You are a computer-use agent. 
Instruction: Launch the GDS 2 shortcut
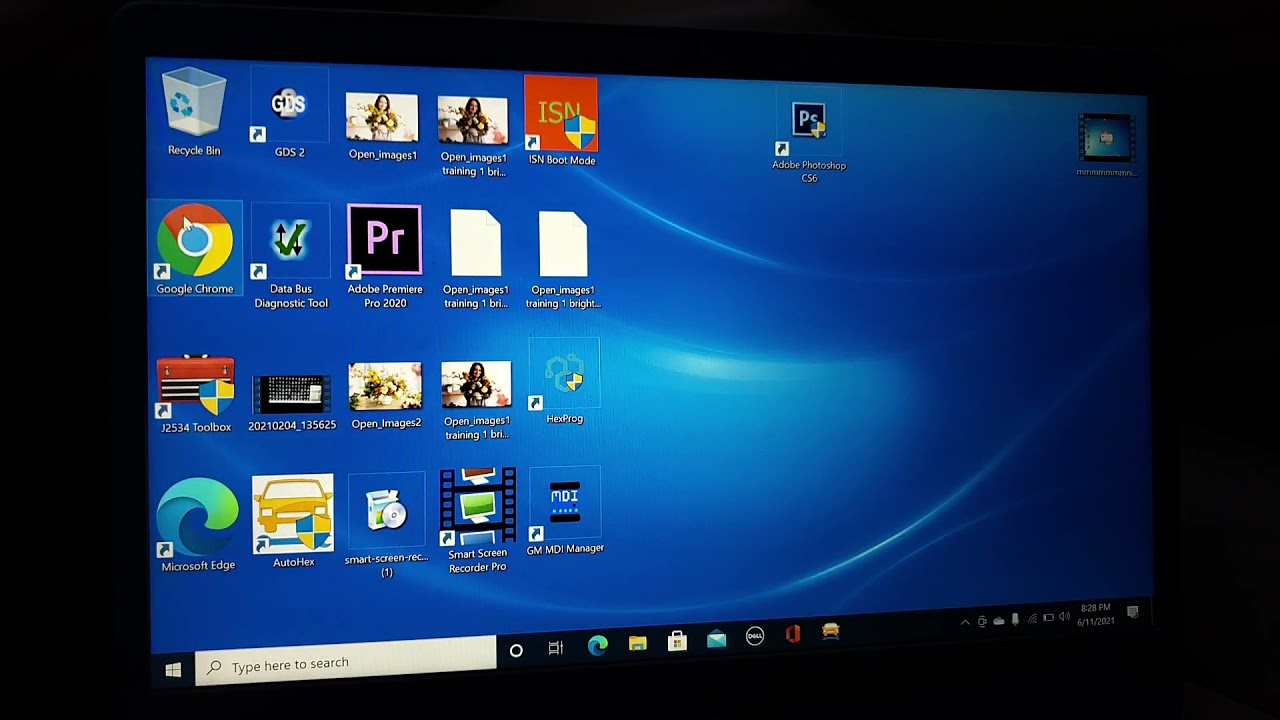289,113
